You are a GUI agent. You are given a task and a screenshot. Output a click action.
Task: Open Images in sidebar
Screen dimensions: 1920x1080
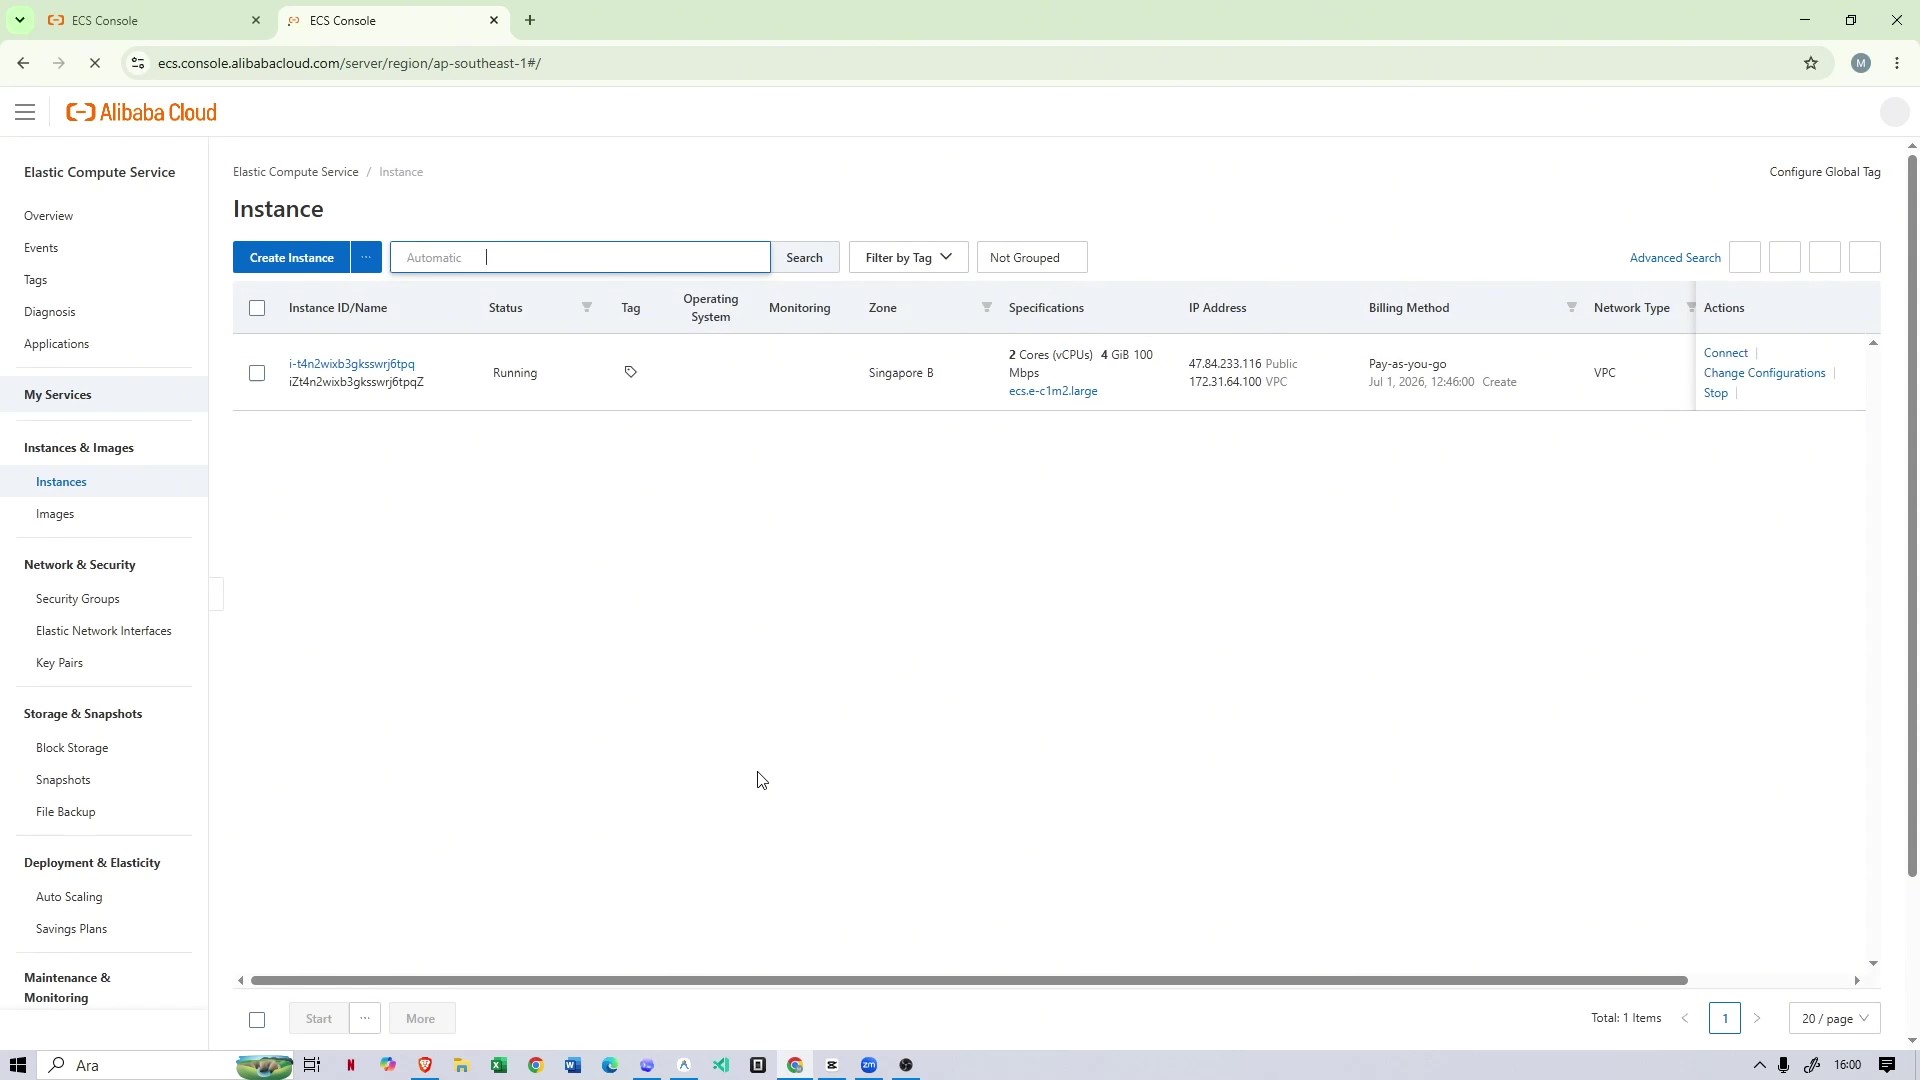(x=55, y=514)
